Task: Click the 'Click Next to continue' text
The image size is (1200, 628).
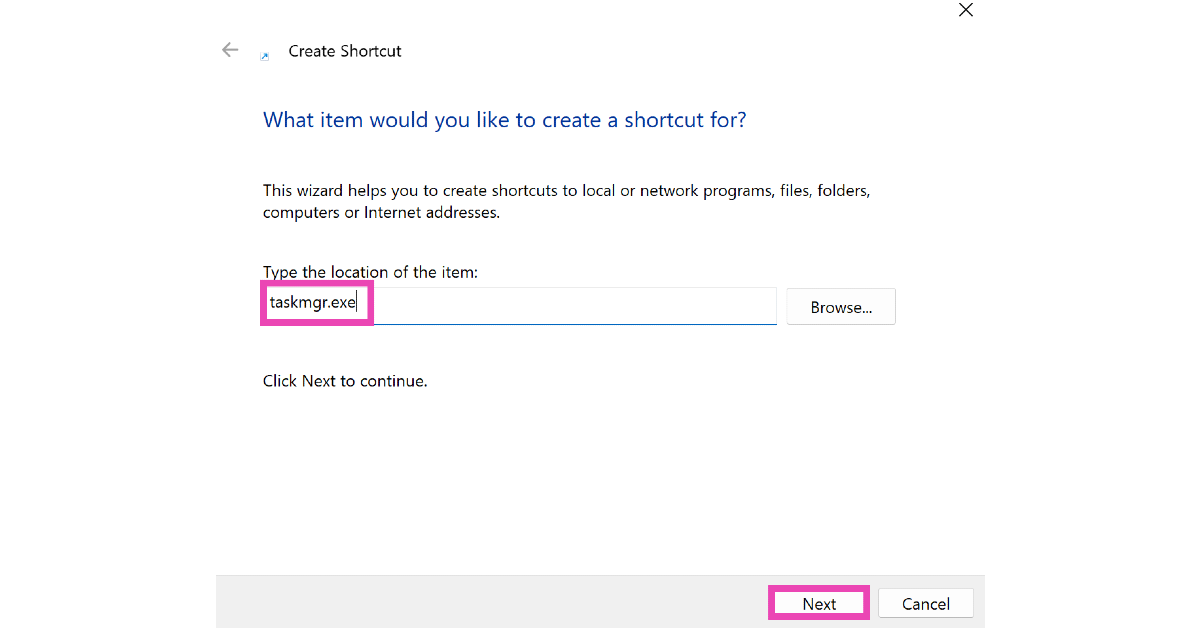Action: pyautogui.click(x=345, y=381)
